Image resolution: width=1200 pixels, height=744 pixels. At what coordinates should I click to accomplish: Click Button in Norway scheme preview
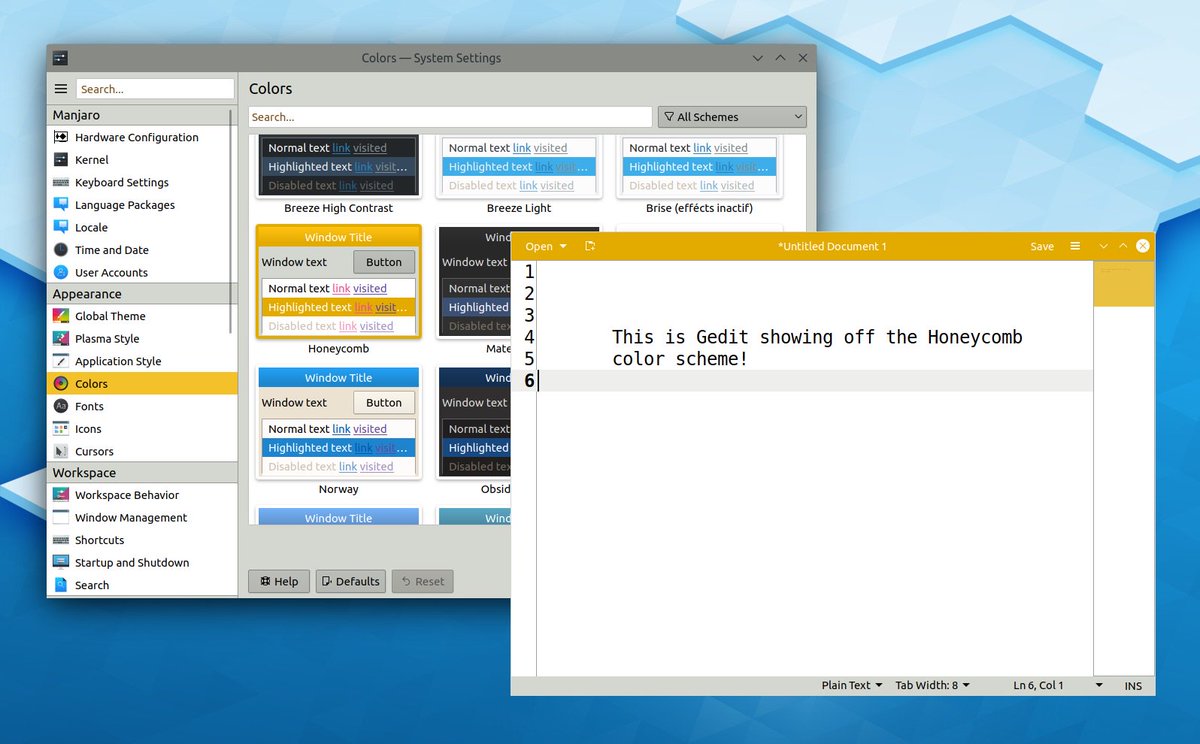(384, 403)
